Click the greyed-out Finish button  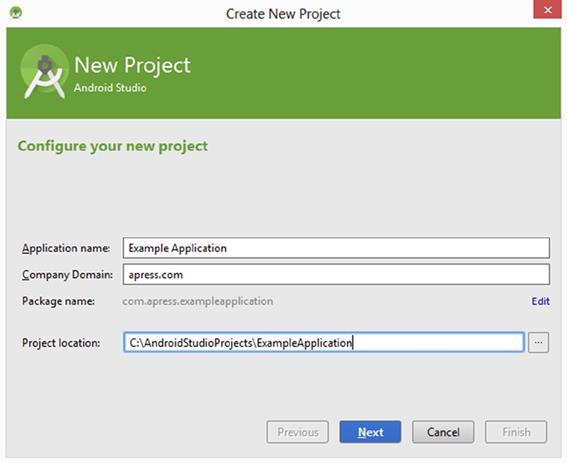(x=516, y=432)
